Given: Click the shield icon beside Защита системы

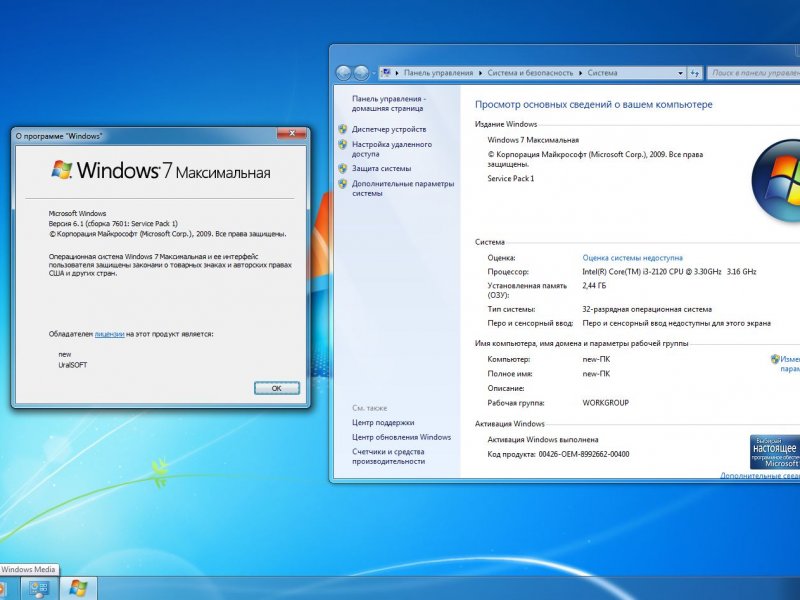Looking at the screenshot, I should pyautogui.click(x=343, y=168).
